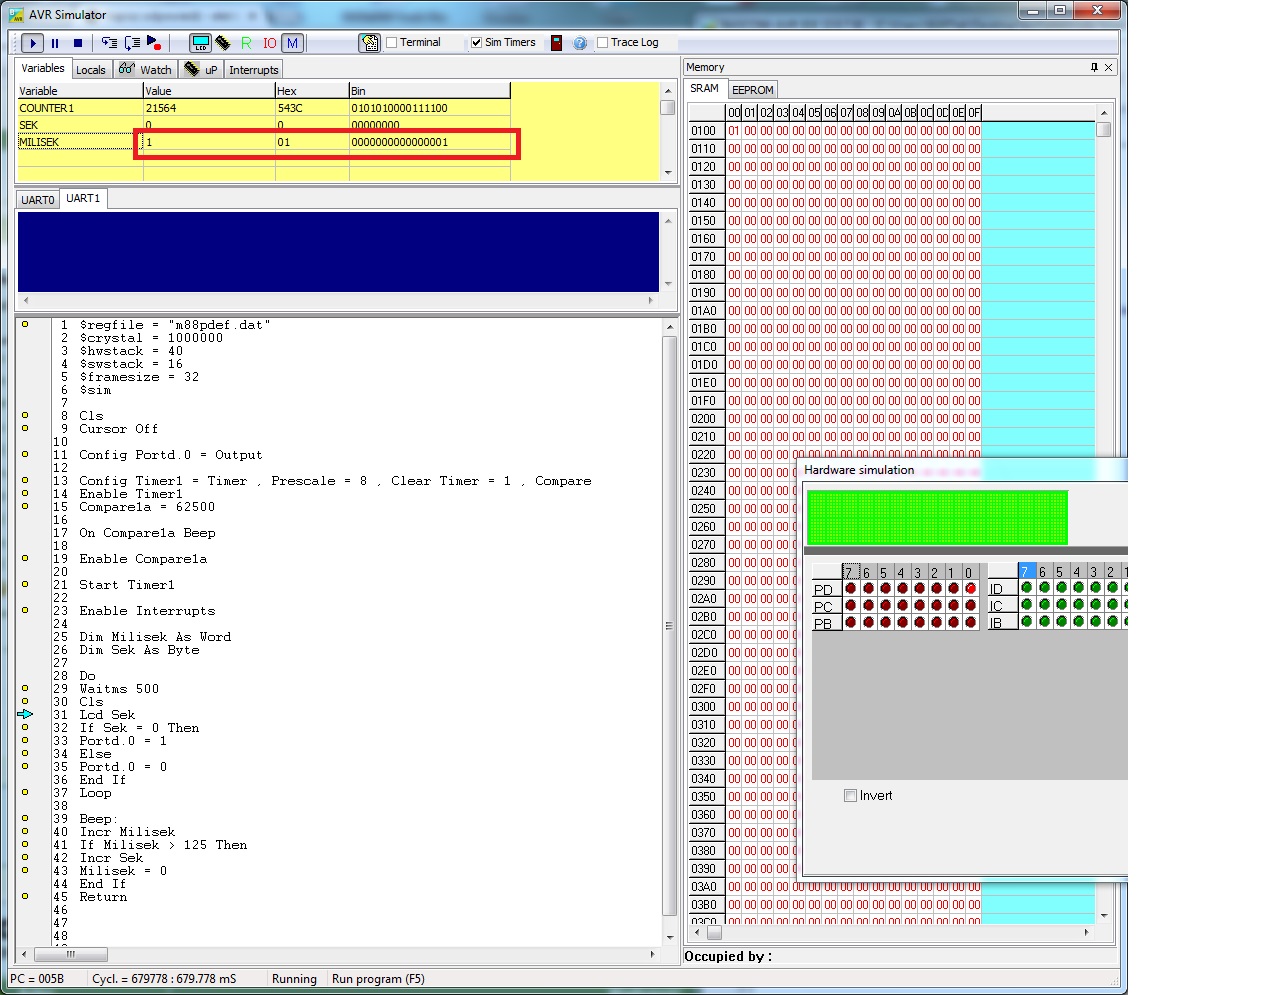Toggle the PD bit 0 LED
The image size is (1280, 995).
970,589
